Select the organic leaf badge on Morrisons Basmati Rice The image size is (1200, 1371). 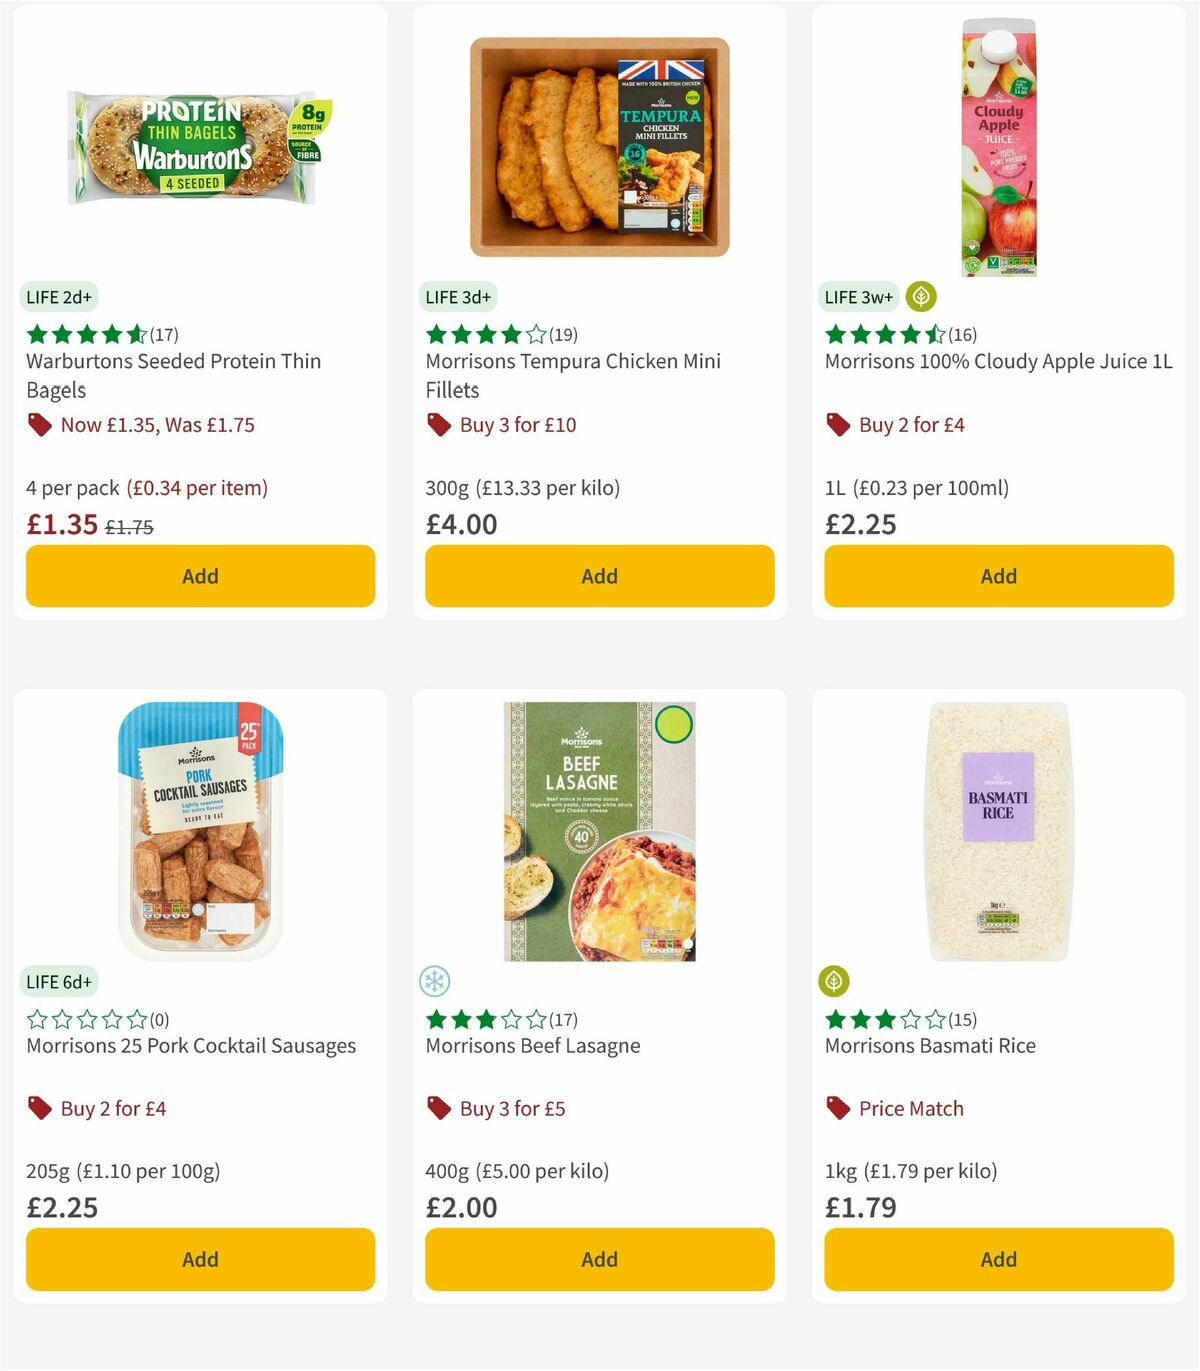(836, 983)
